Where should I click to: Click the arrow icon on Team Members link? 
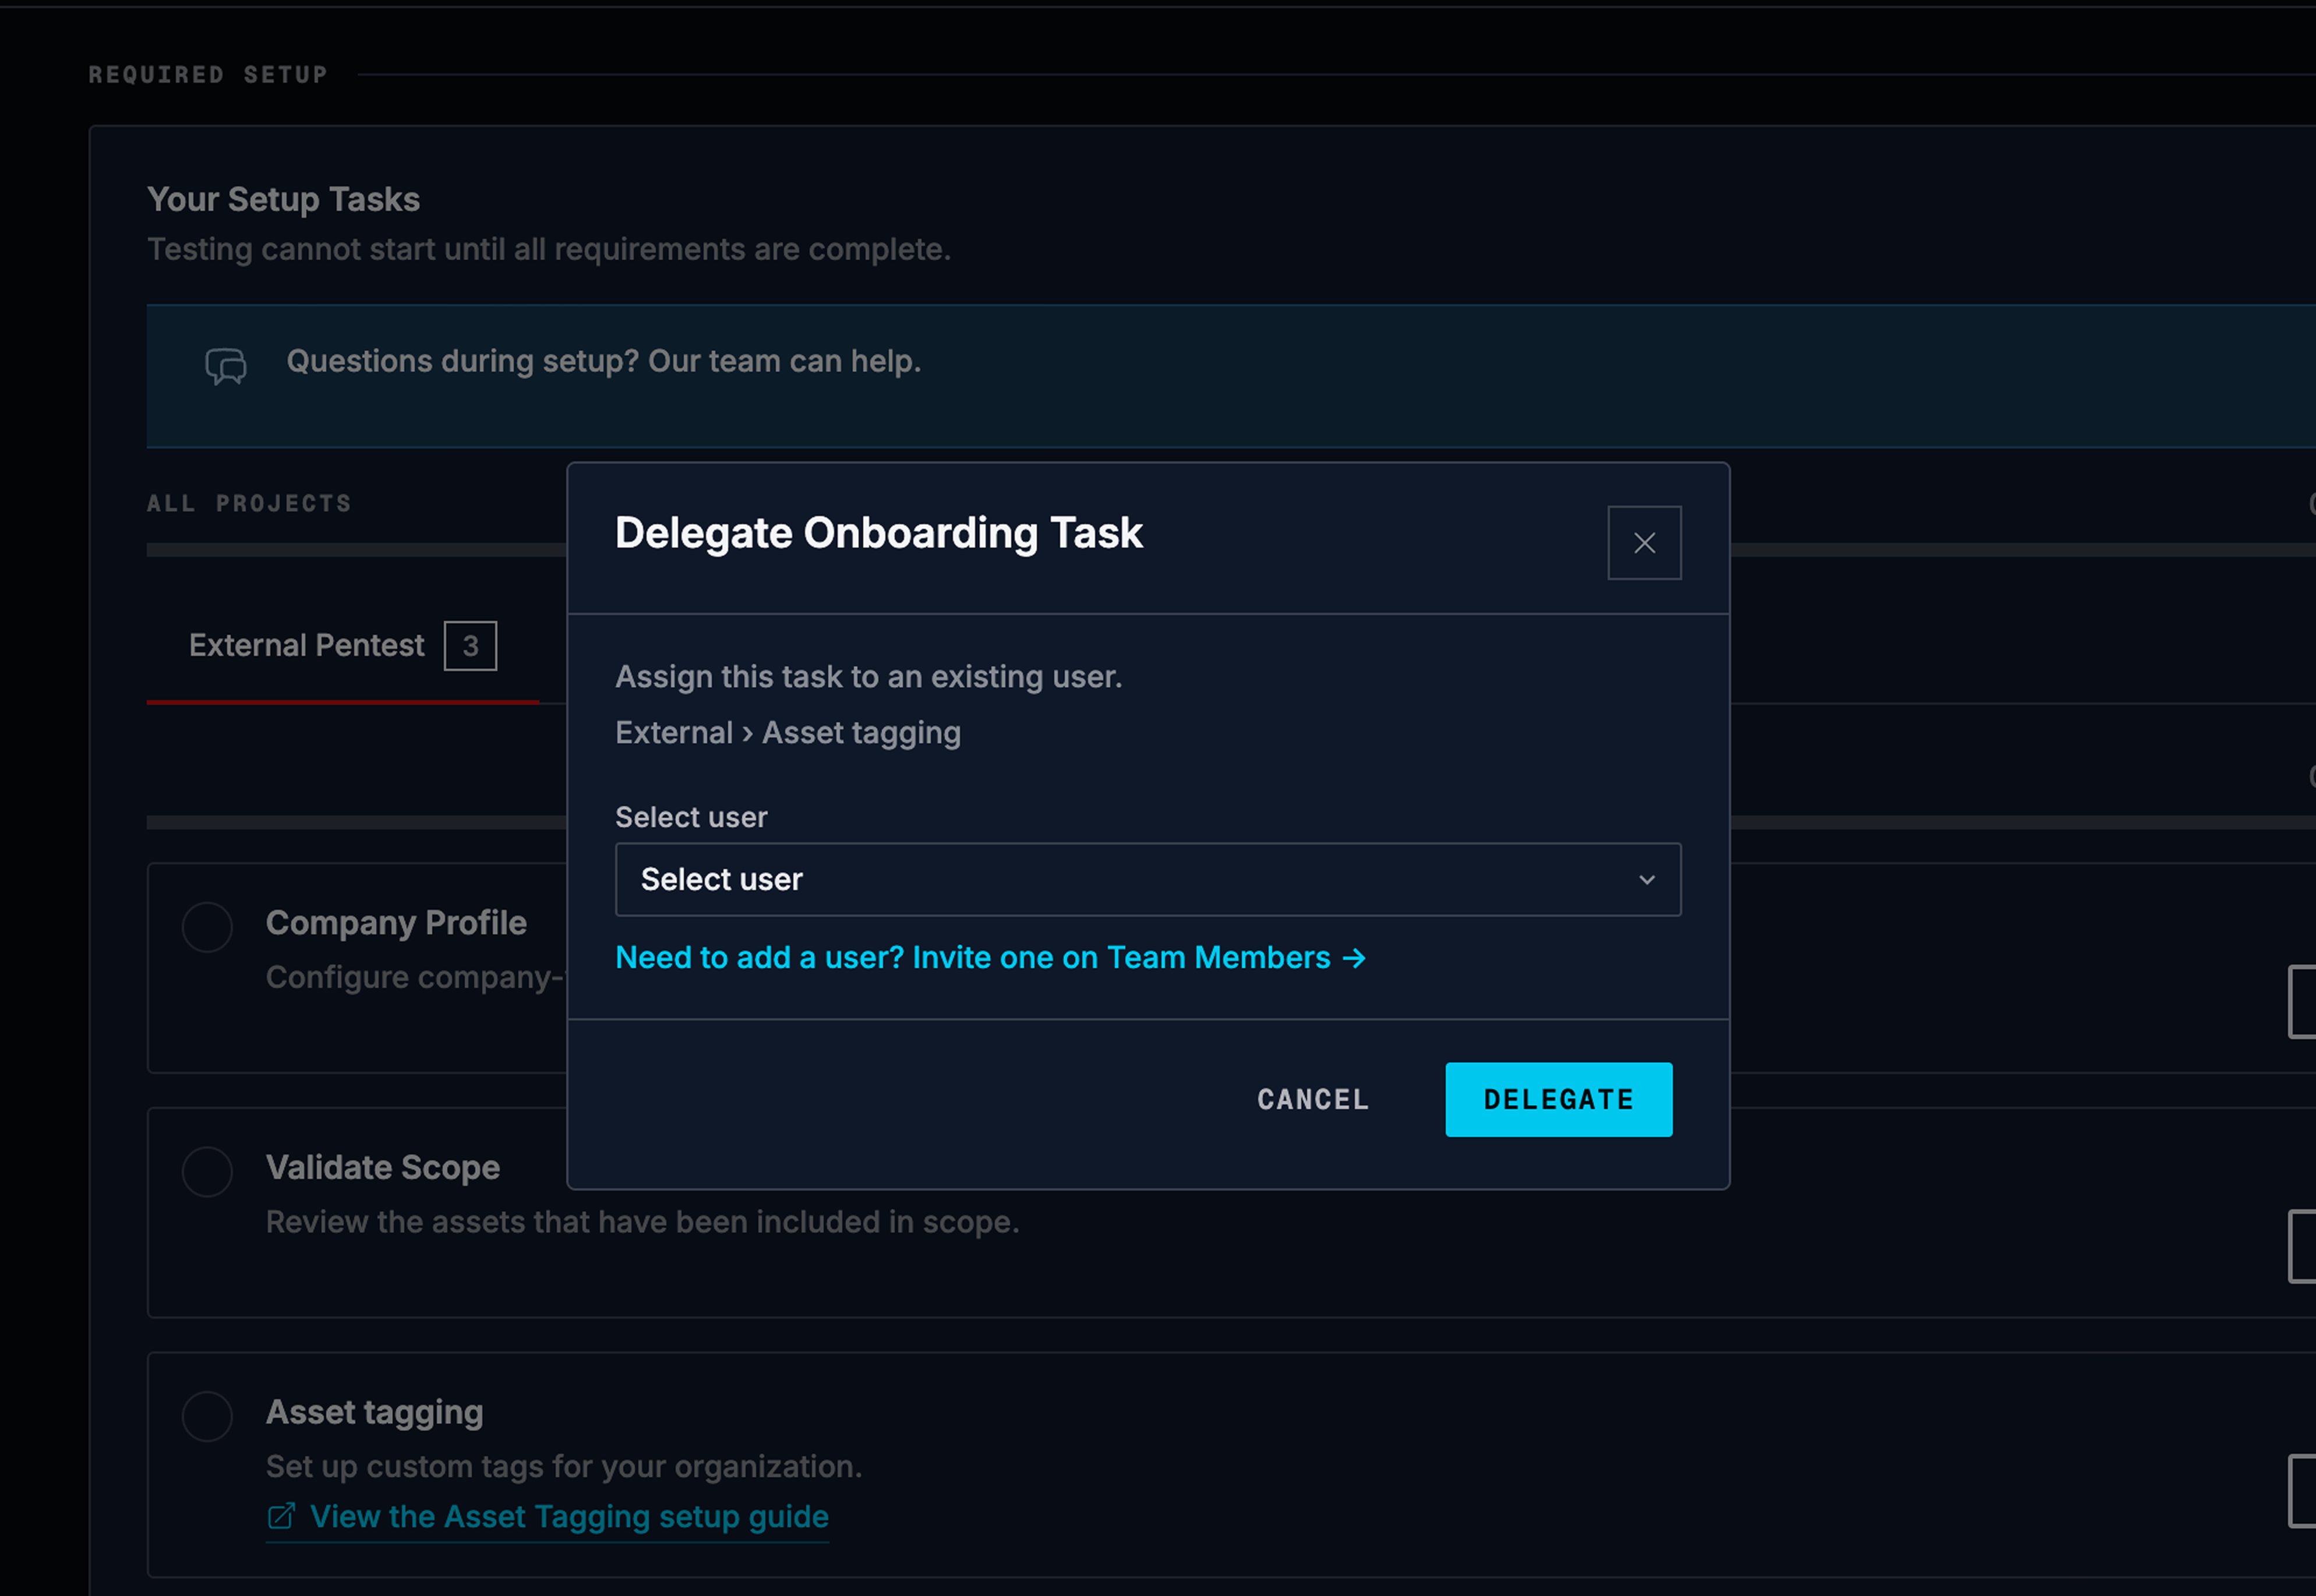pyautogui.click(x=1354, y=958)
